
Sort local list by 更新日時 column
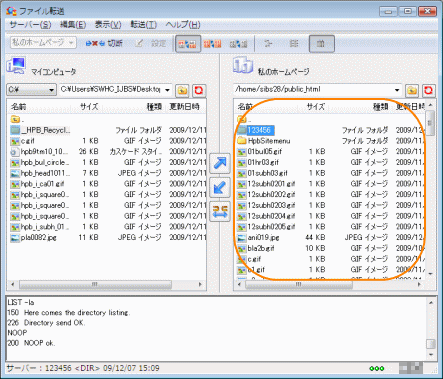click(184, 107)
